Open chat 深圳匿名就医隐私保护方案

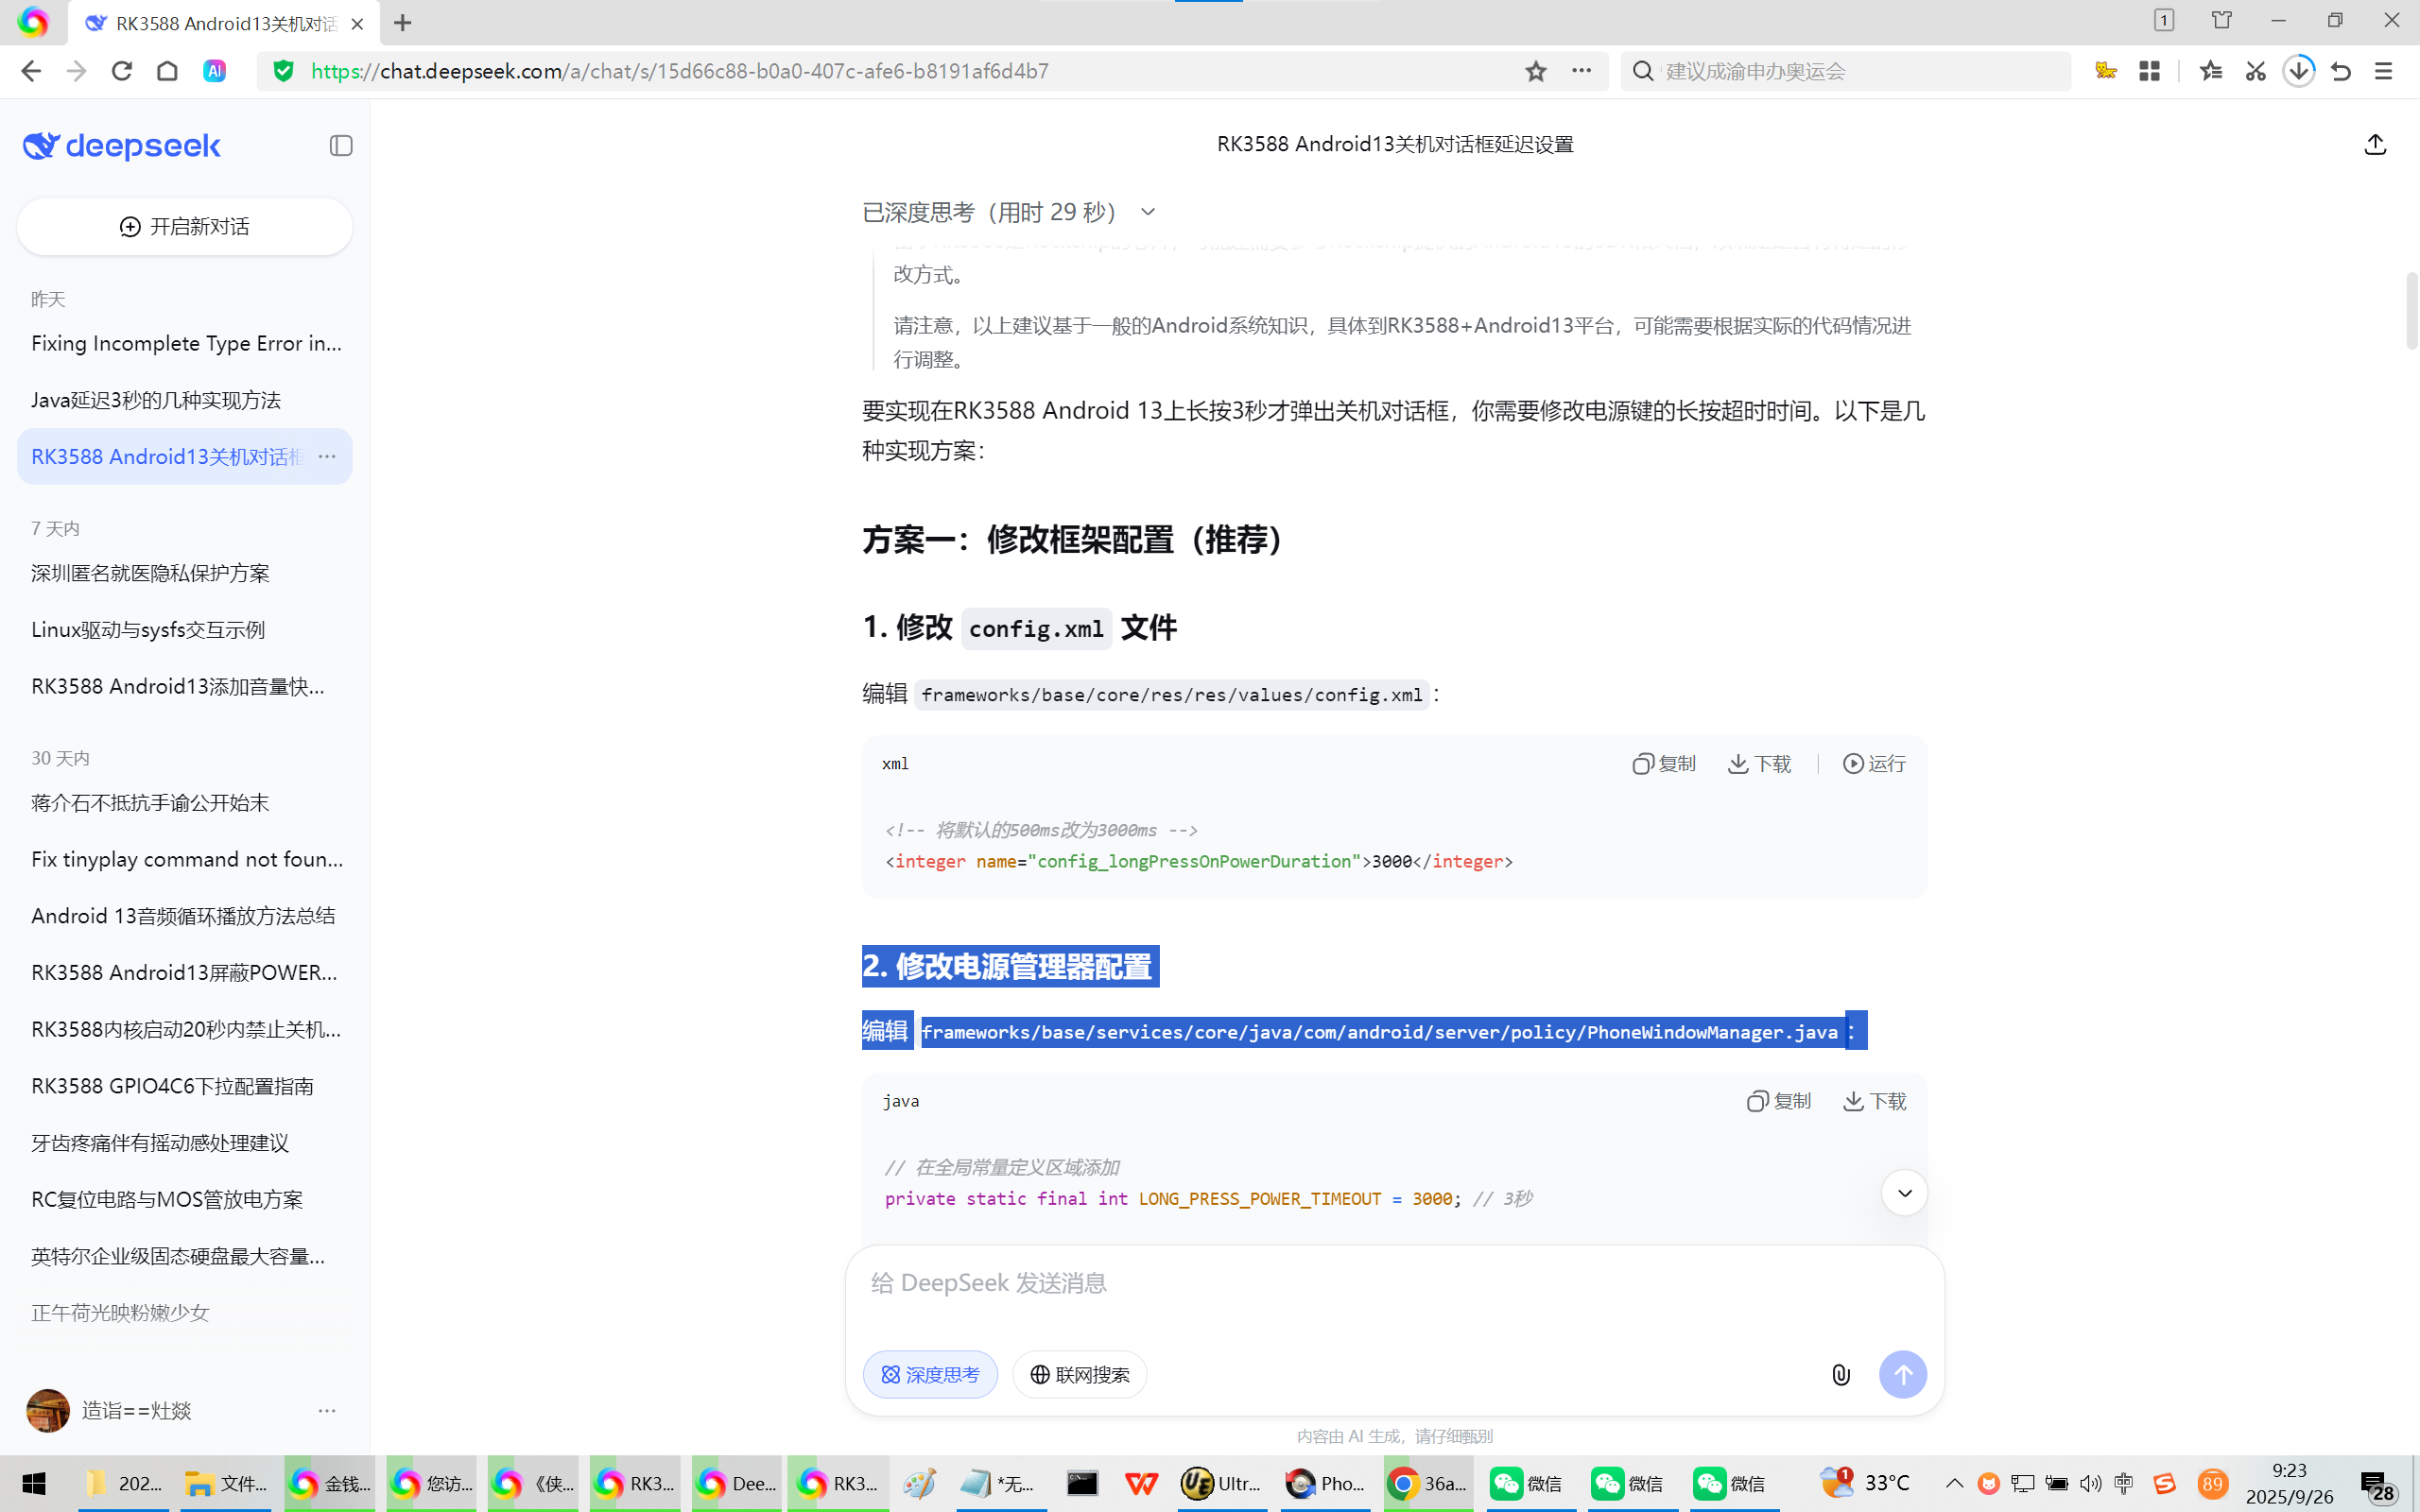point(186,574)
